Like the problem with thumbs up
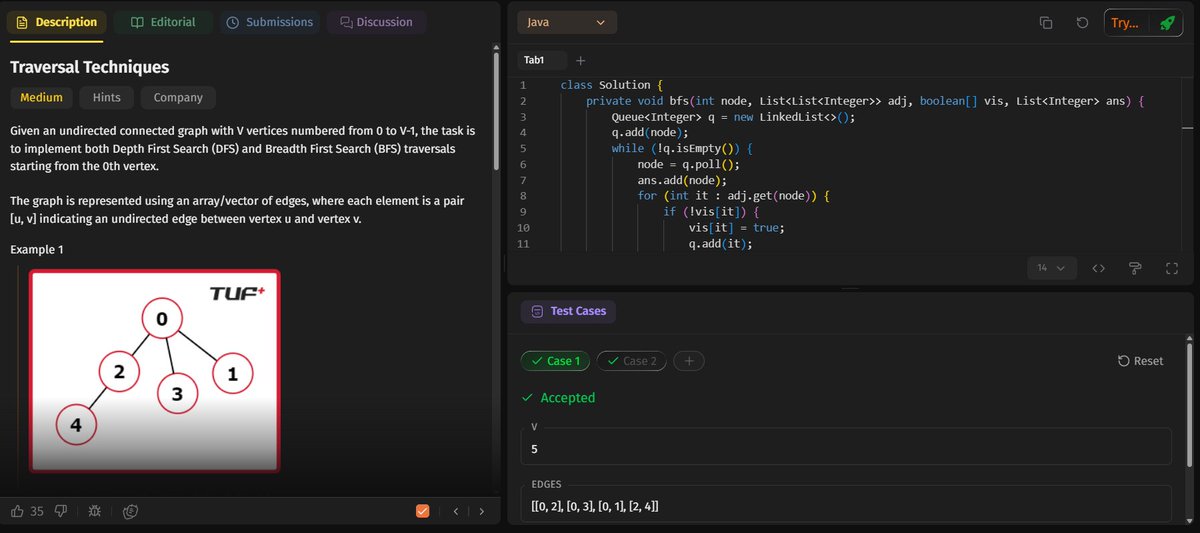The width and height of the screenshot is (1200, 533). click(x=17, y=511)
